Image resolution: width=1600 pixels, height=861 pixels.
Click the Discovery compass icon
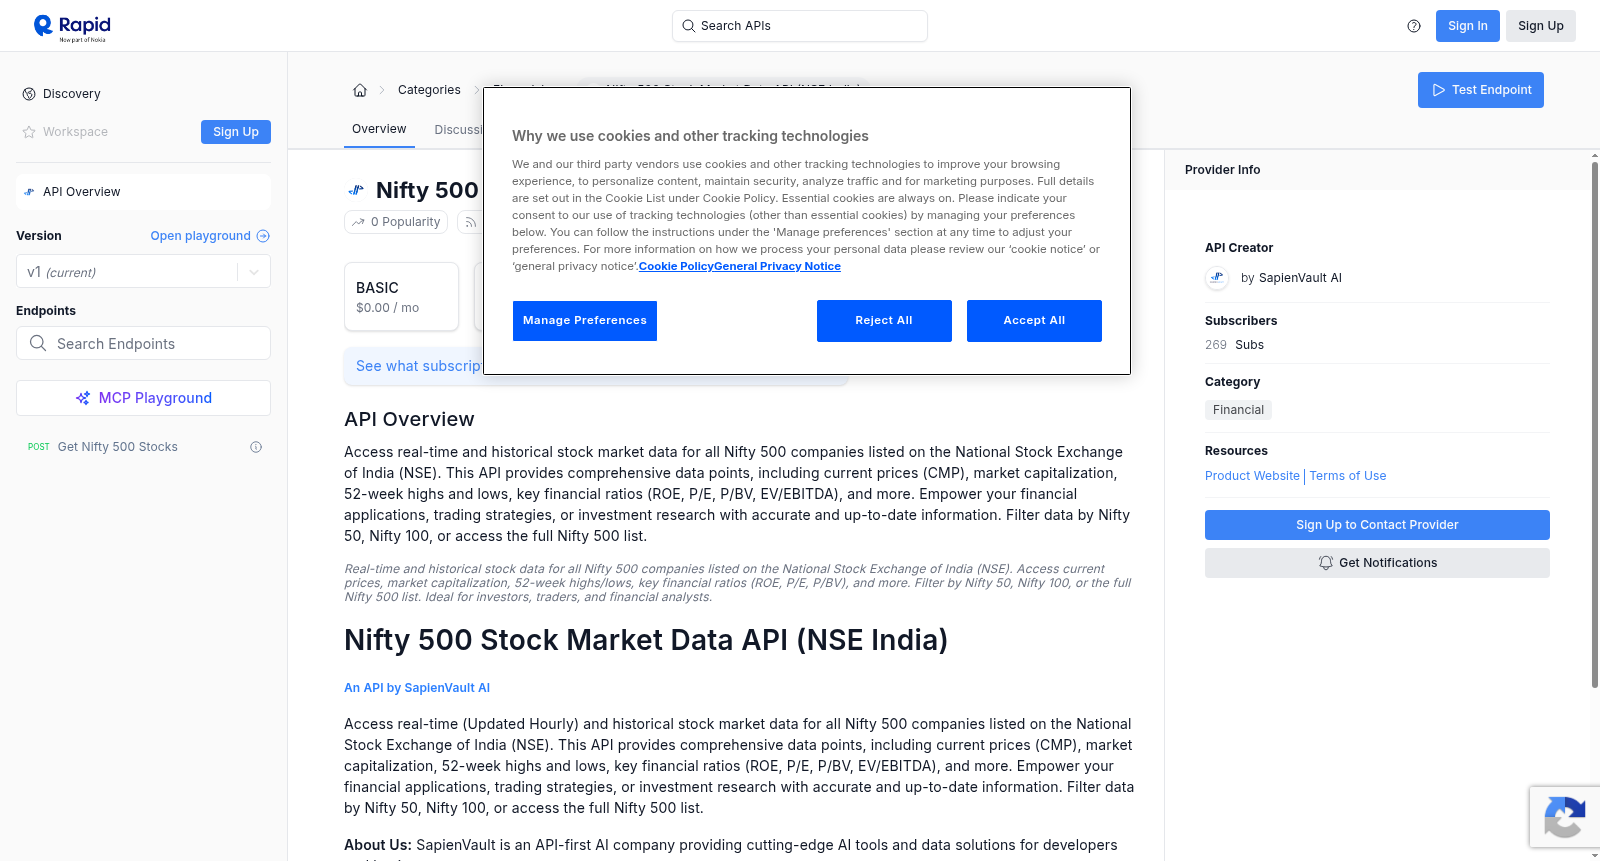click(x=29, y=94)
